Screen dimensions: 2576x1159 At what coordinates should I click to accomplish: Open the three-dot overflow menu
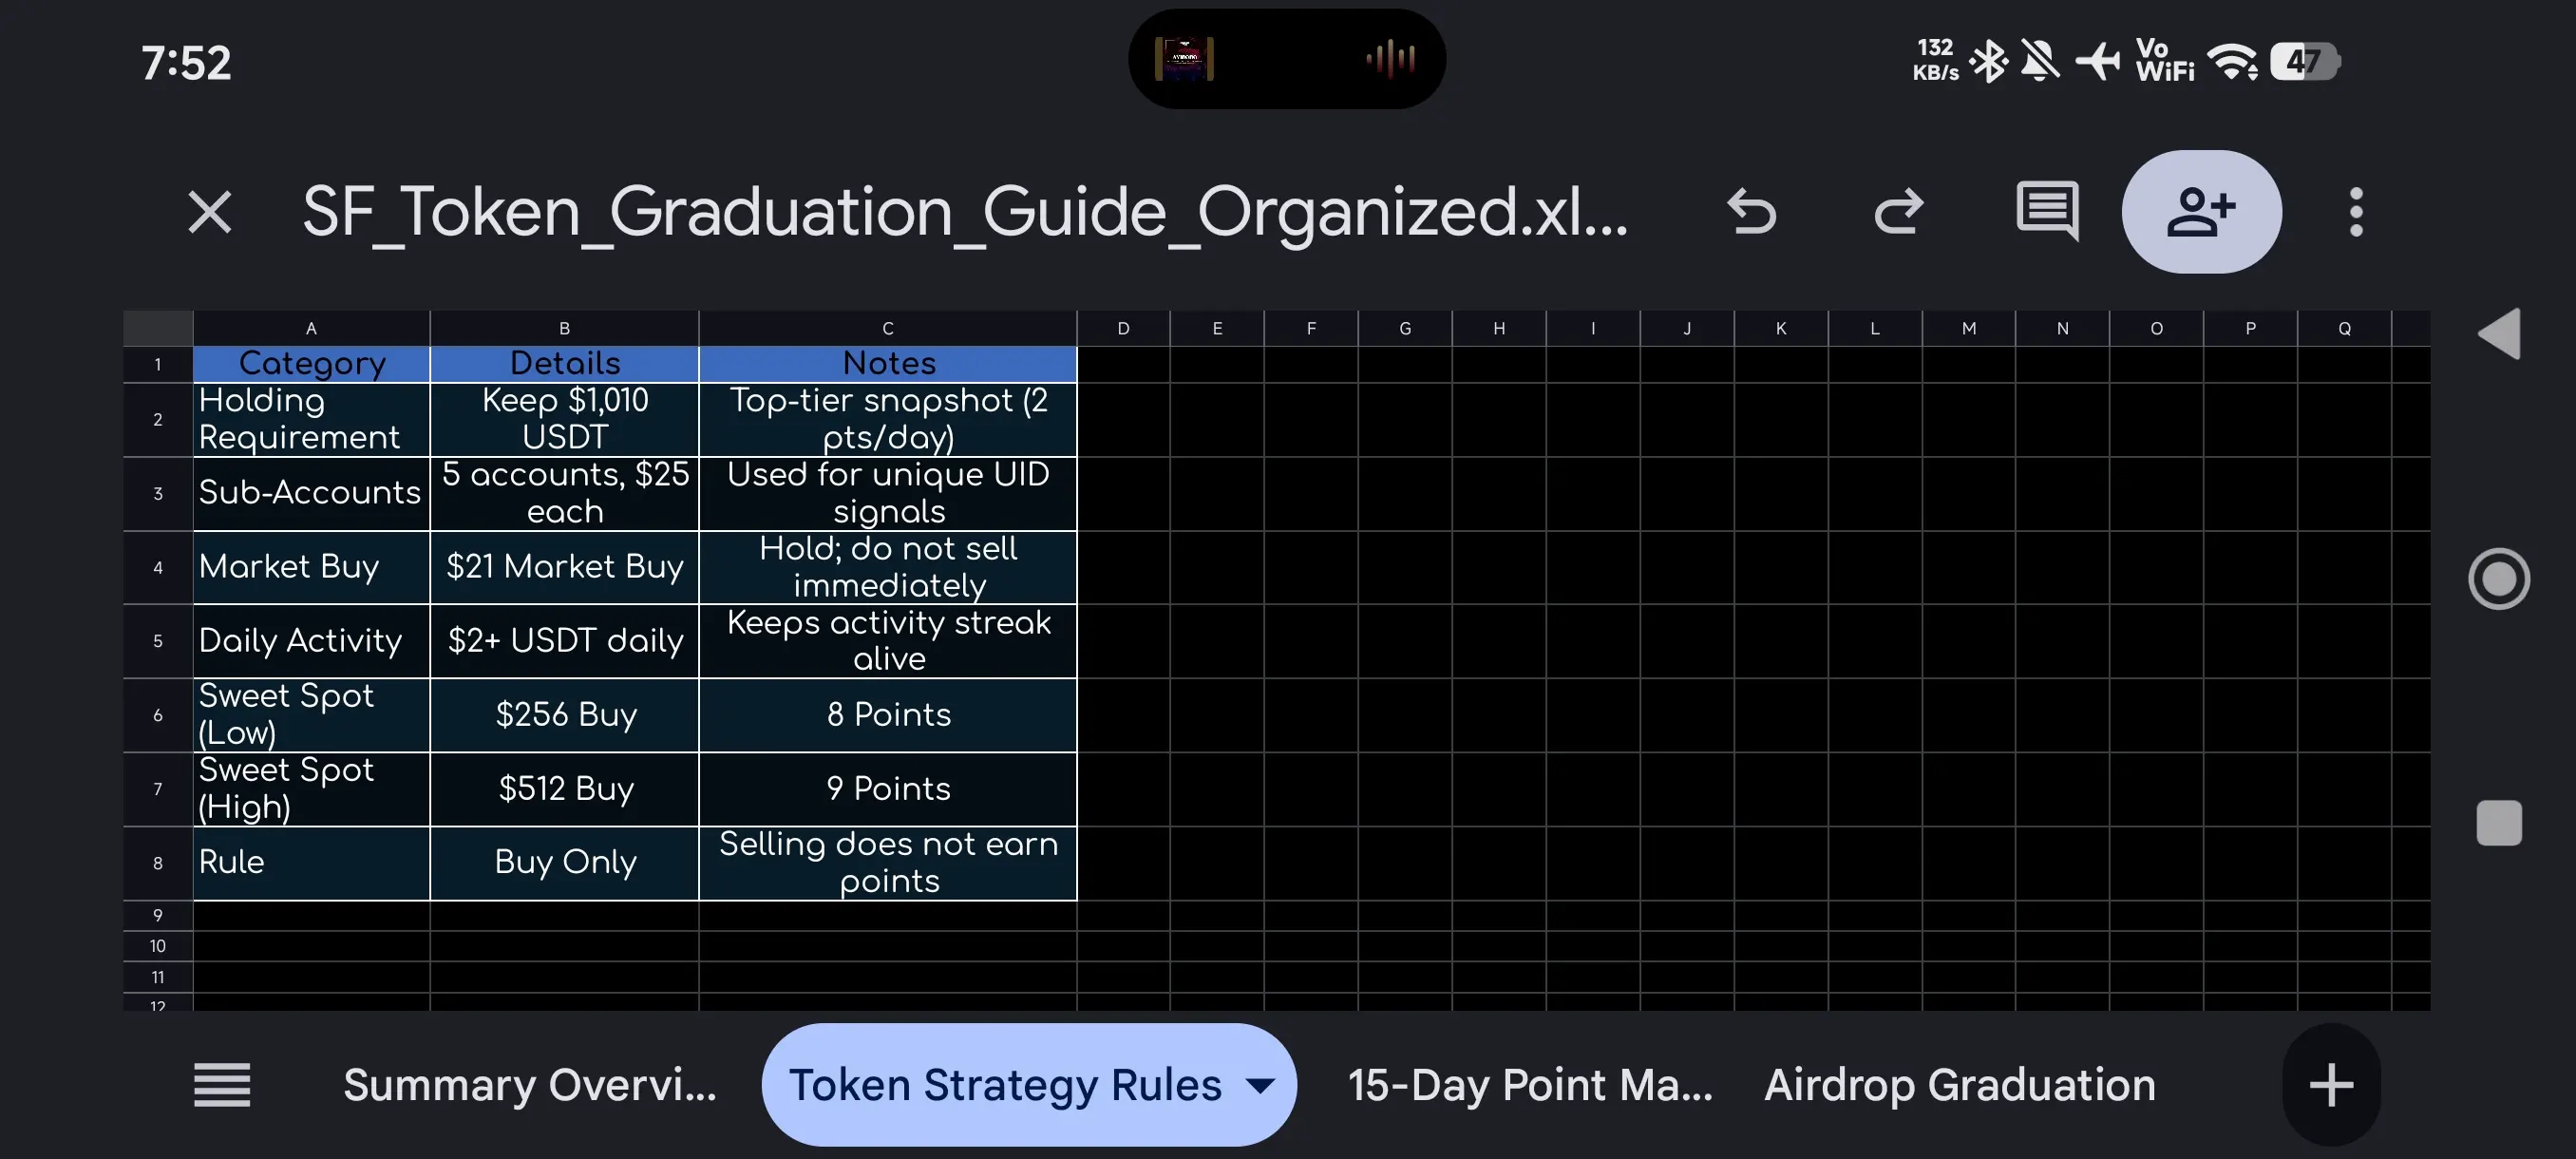(2355, 212)
